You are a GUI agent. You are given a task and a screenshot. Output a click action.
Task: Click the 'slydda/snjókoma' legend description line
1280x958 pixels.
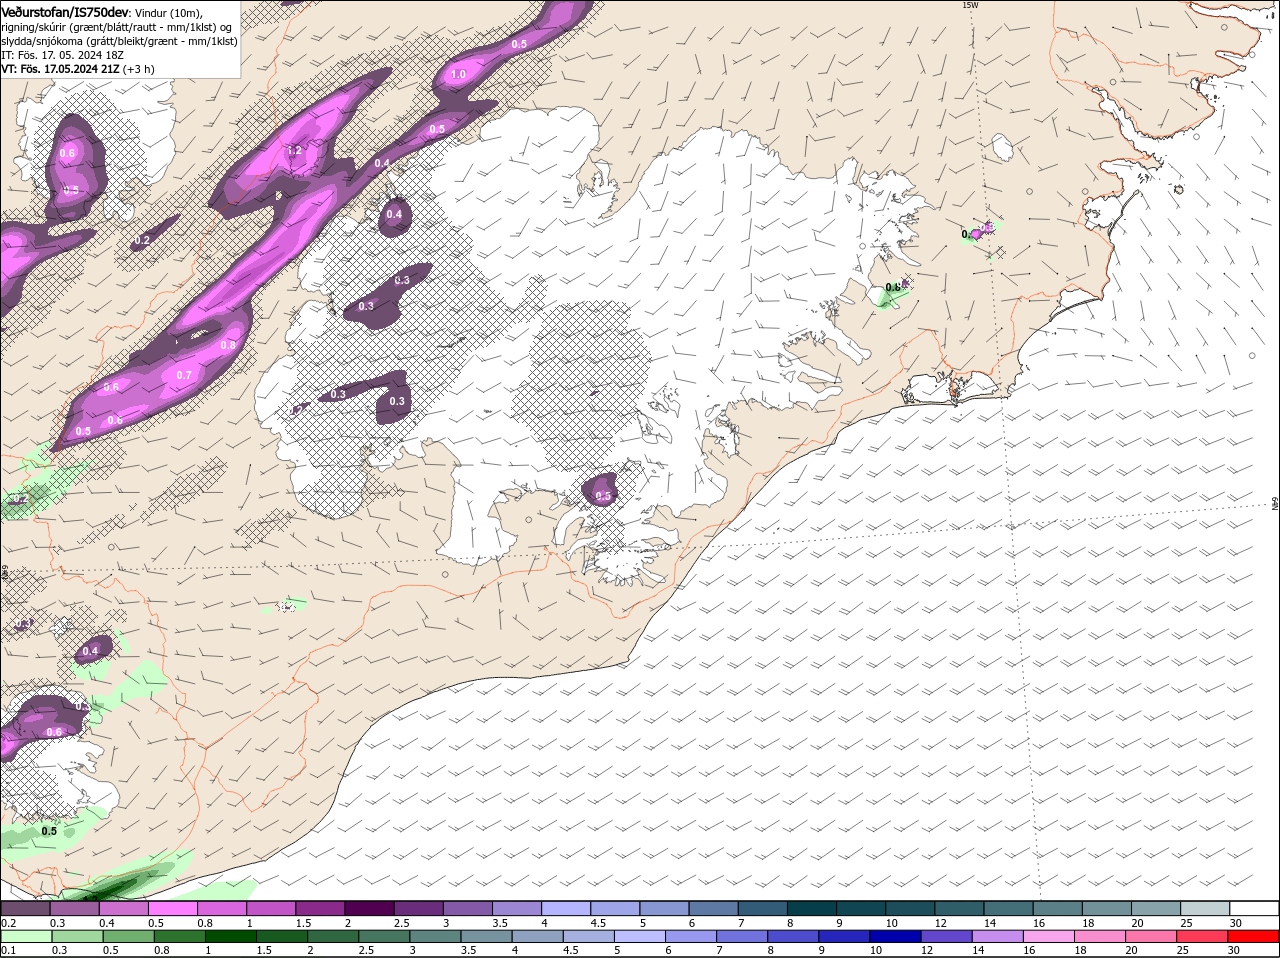click(119, 41)
